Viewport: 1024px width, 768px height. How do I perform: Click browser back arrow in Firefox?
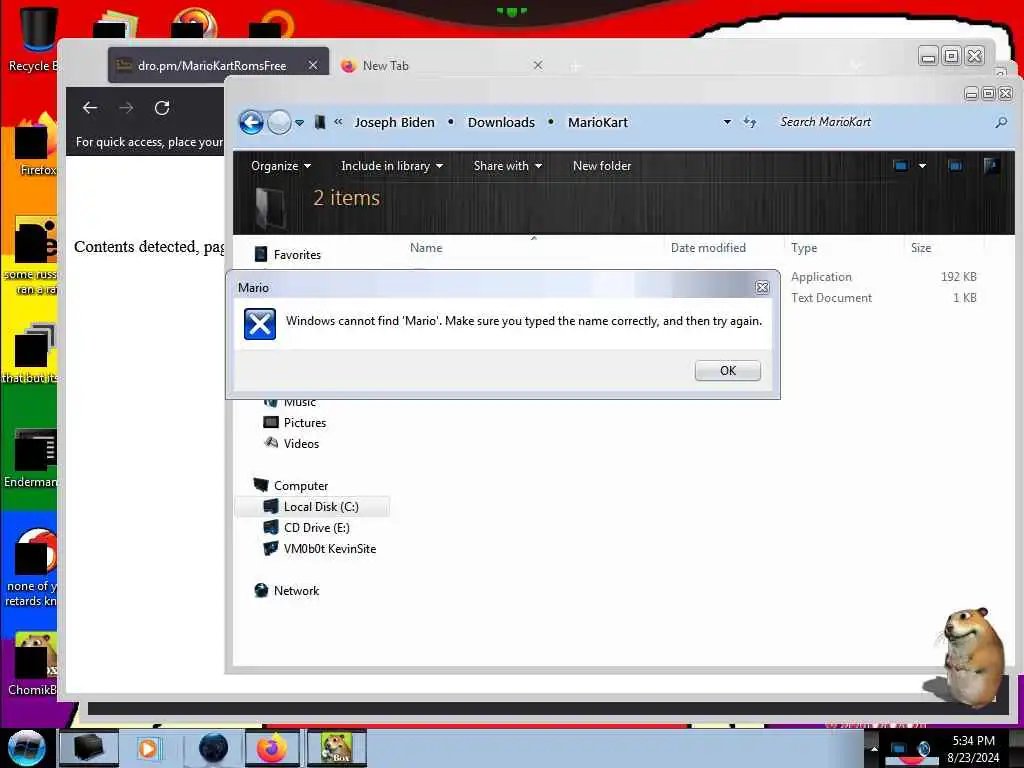click(x=90, y=108)
